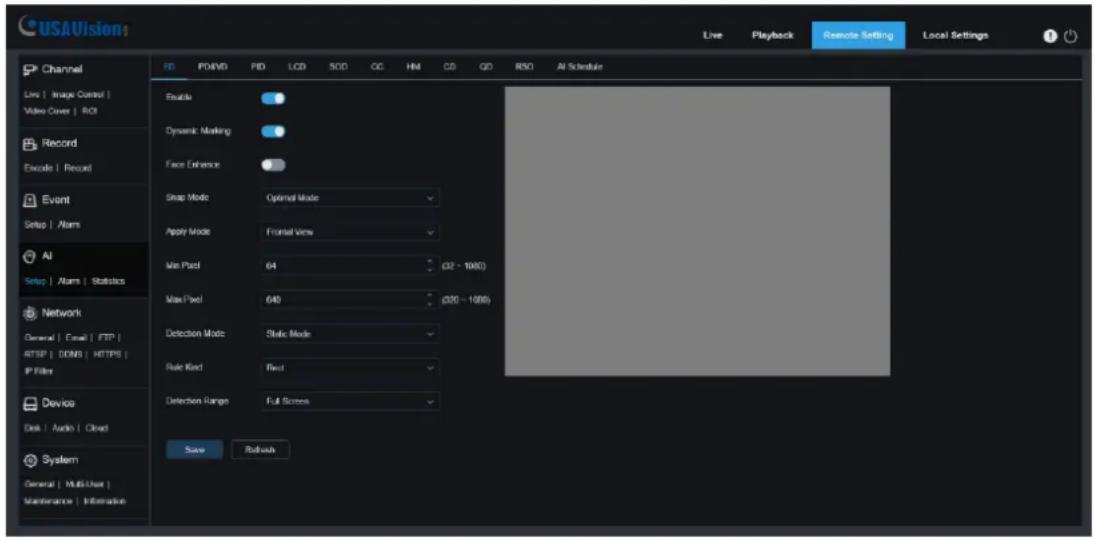1095x540 pixels.
Task: Open Setup under AI
Action: point(34,281)
